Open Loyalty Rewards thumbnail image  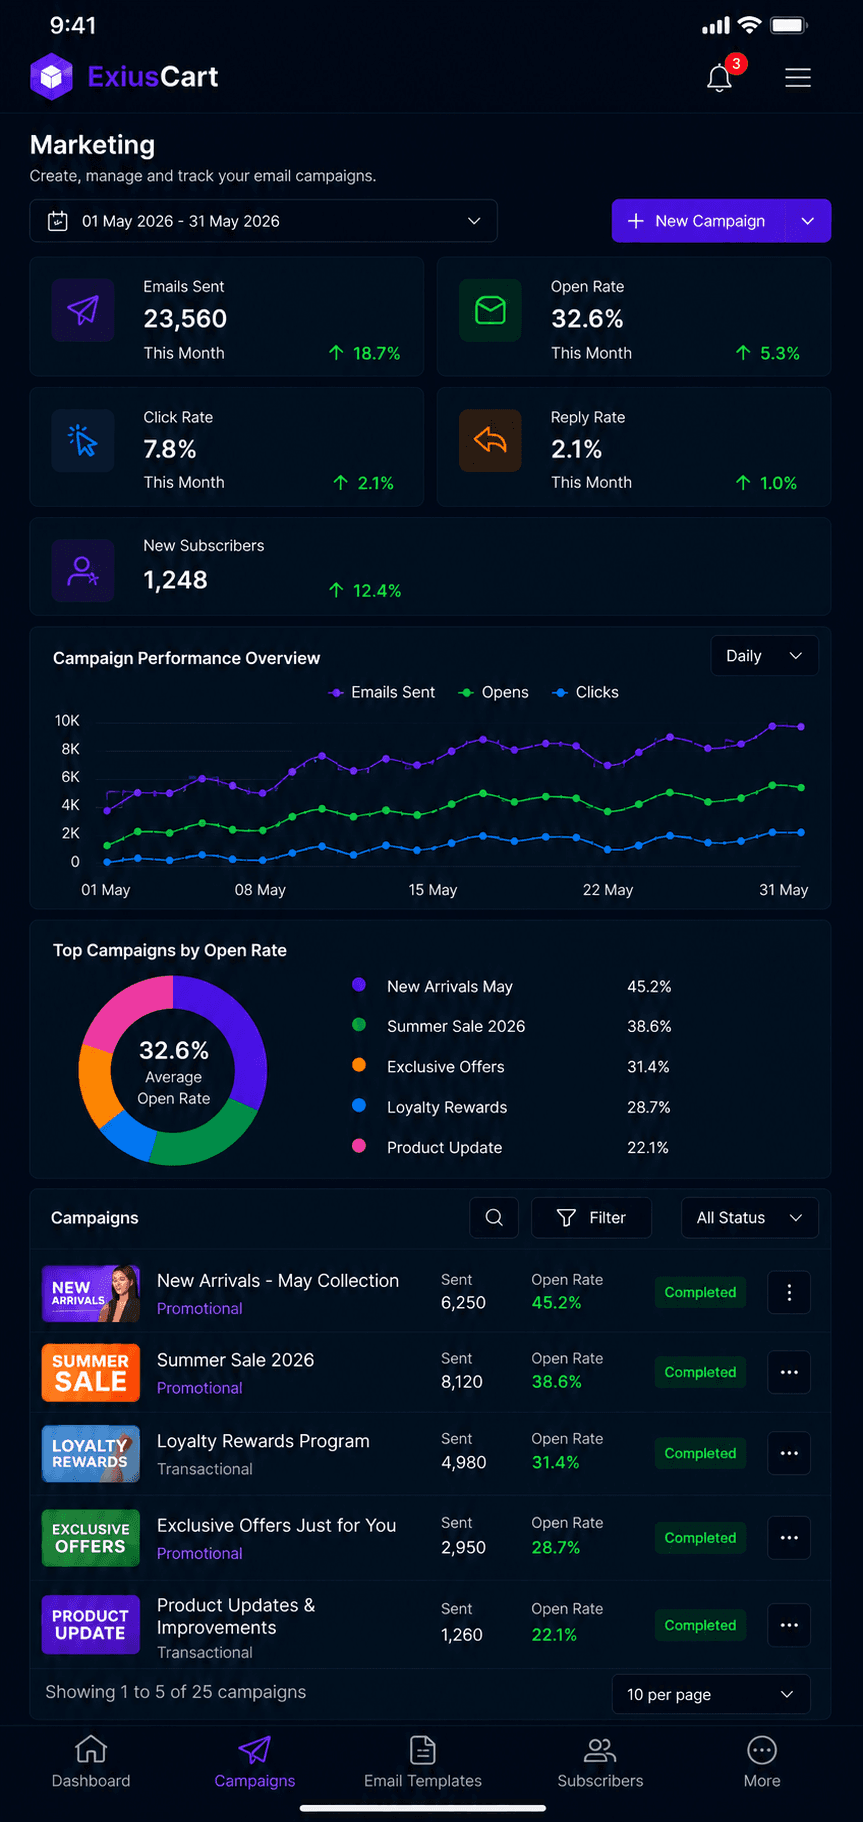tap(91, 1453)
